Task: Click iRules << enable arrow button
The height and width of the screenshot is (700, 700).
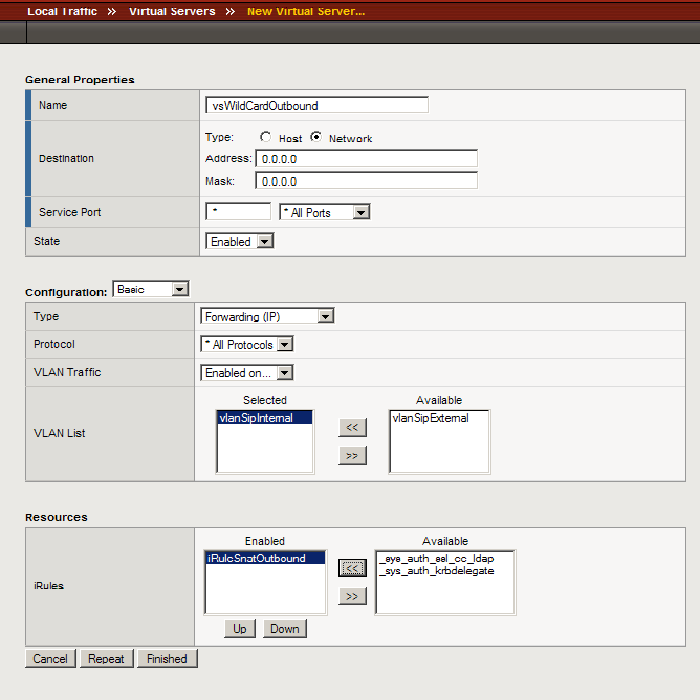Action: [352, 568]
